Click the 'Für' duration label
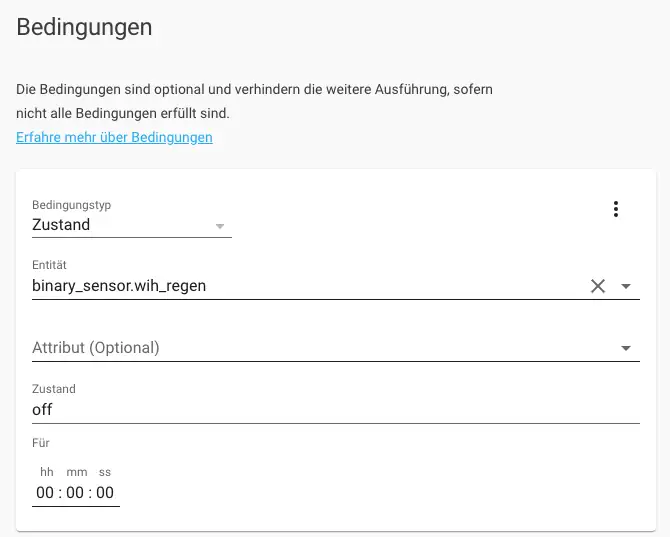 (41, 442)
